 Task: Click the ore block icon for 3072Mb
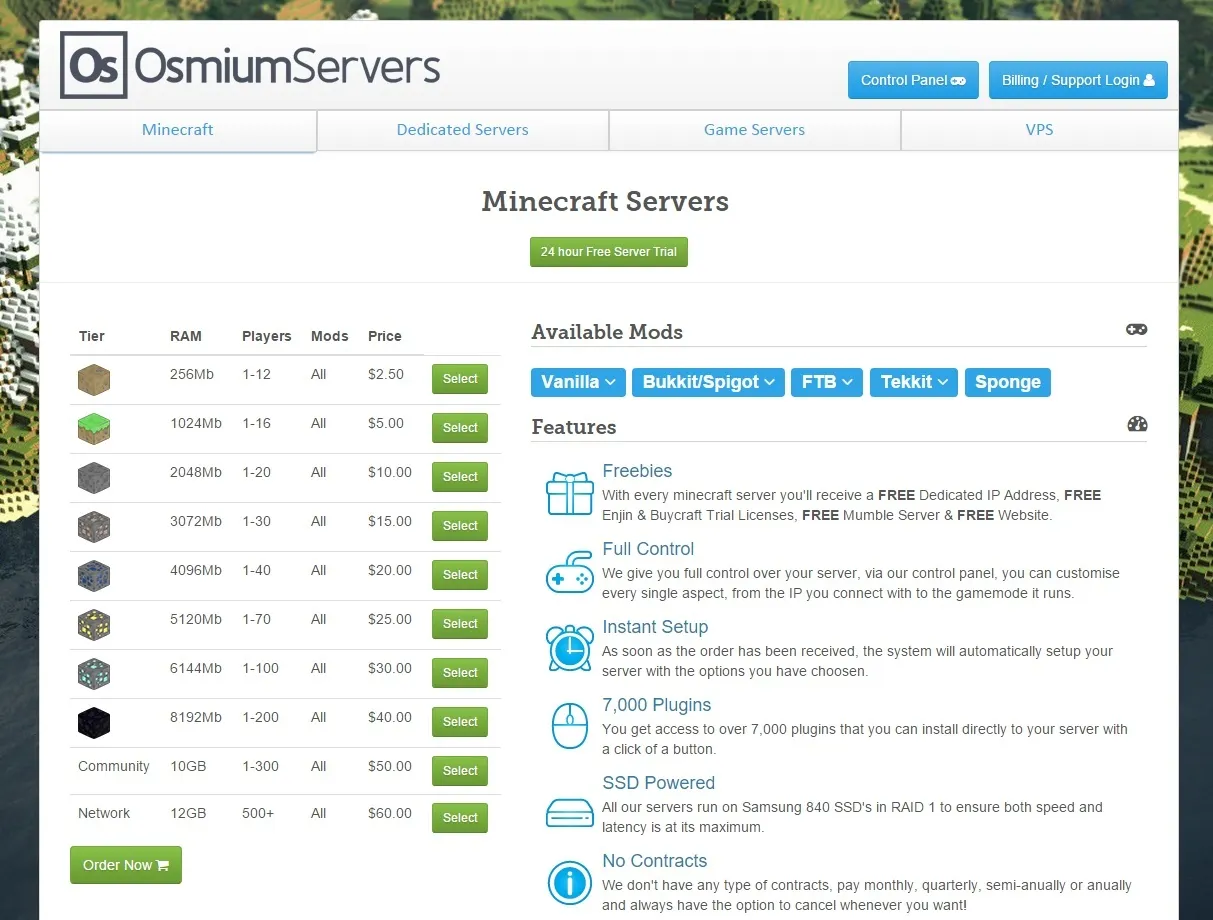94,527
